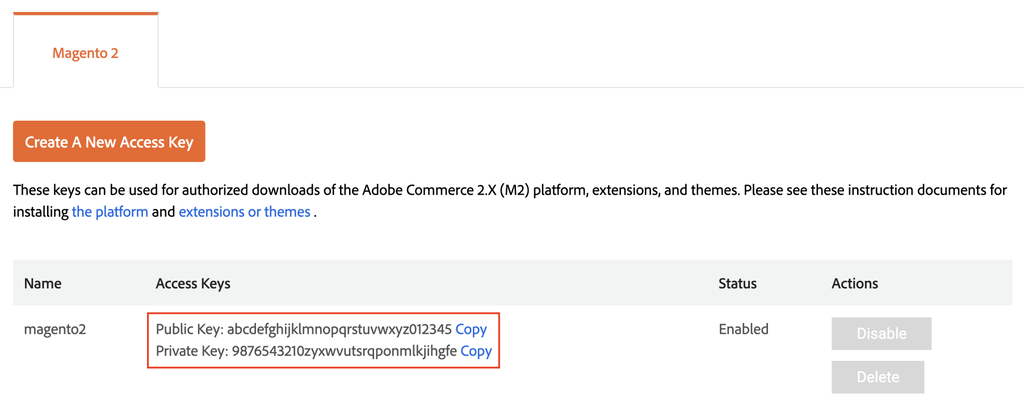This screenshot has height=408, width=1024.
Task: Click Create A New Access Key button
Action: 109,142
